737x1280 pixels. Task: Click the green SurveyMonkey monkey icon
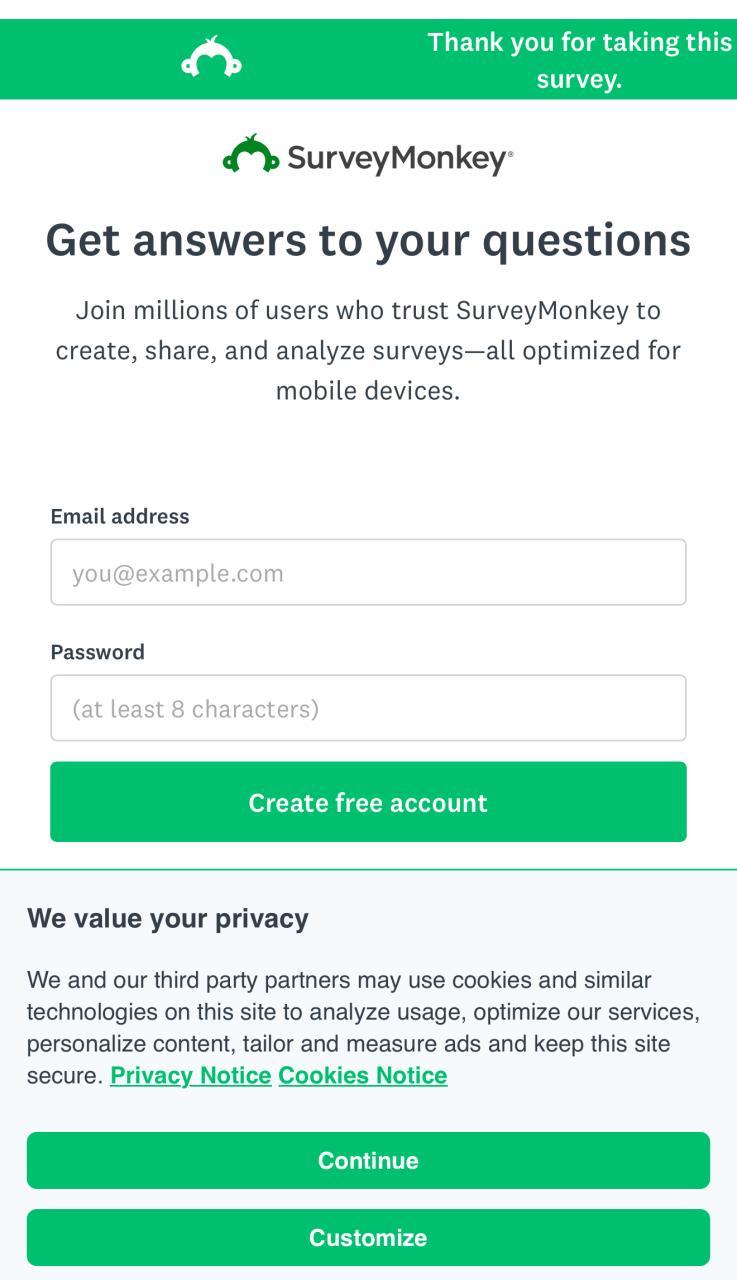point(250,156)
